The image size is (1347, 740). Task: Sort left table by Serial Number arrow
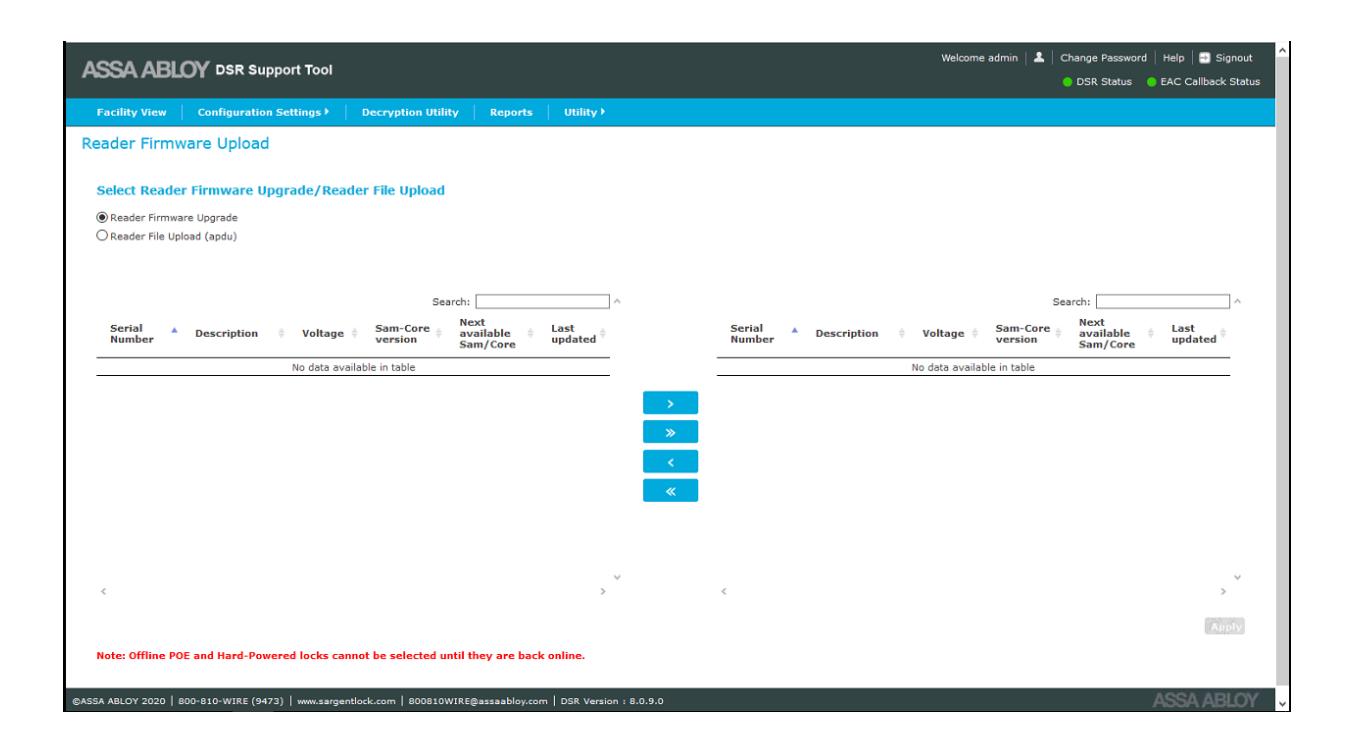(x=176, y=329)
